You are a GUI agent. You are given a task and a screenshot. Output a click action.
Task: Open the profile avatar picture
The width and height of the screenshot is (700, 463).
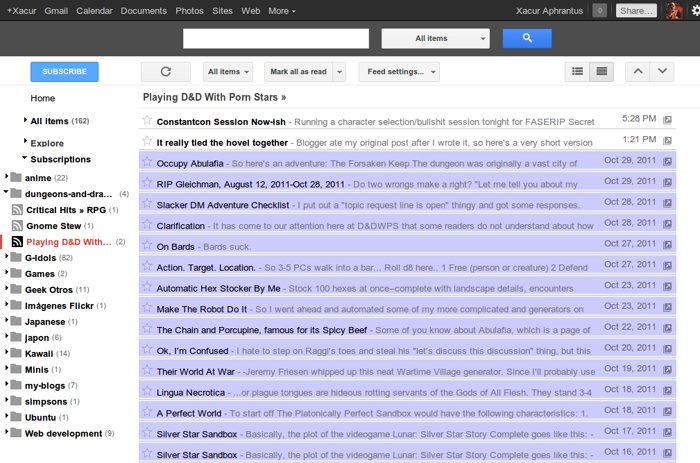tap(674, 11)
